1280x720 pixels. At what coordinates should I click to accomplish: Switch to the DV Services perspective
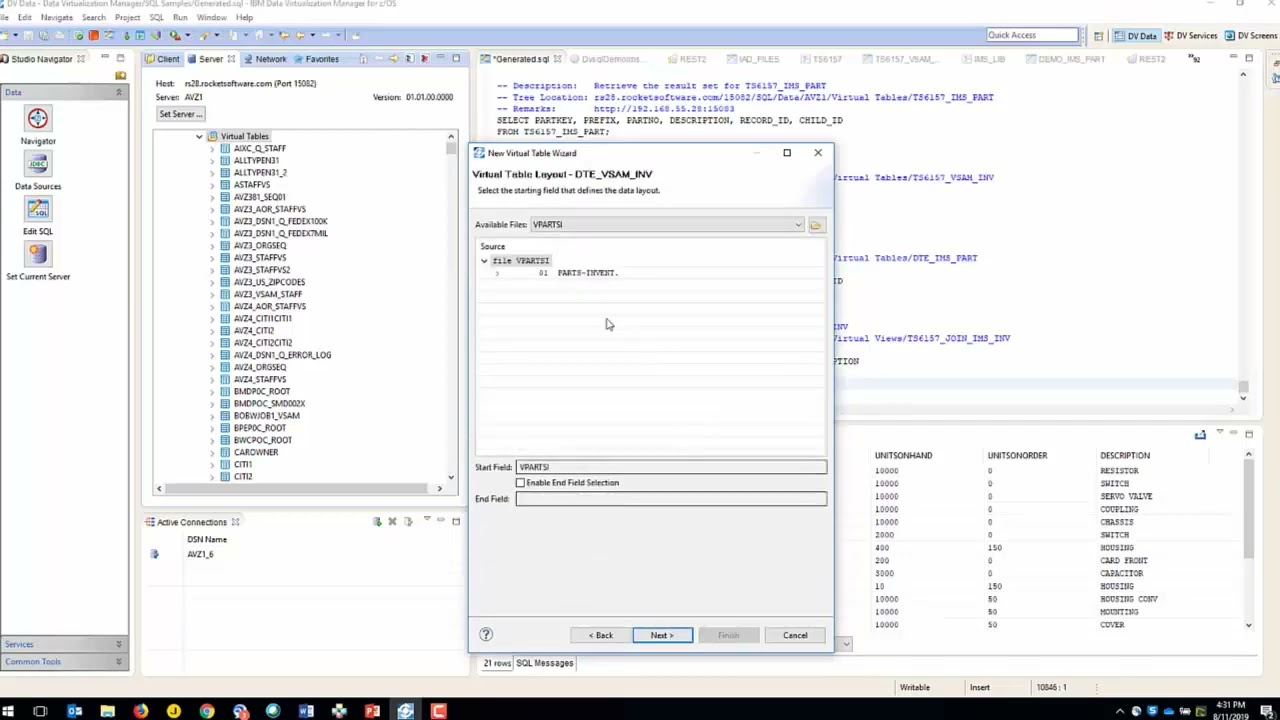coord(1190,36)
